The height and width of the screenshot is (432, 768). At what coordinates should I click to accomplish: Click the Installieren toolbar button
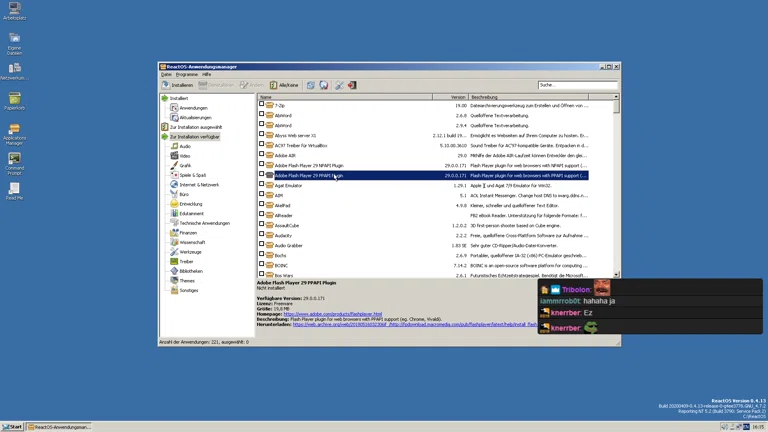(x=177, y=85)
